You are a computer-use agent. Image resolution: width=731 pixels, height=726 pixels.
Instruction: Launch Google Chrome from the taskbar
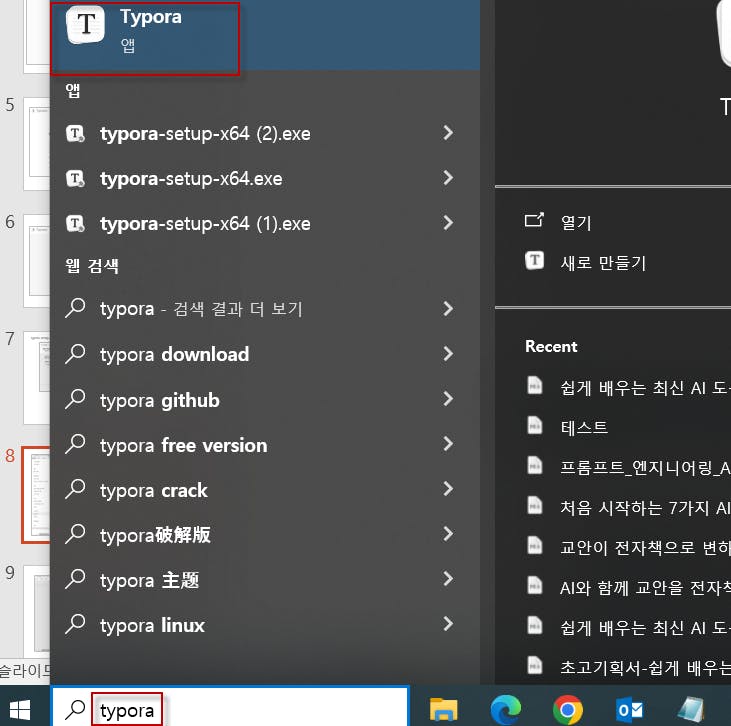[568, 710]
